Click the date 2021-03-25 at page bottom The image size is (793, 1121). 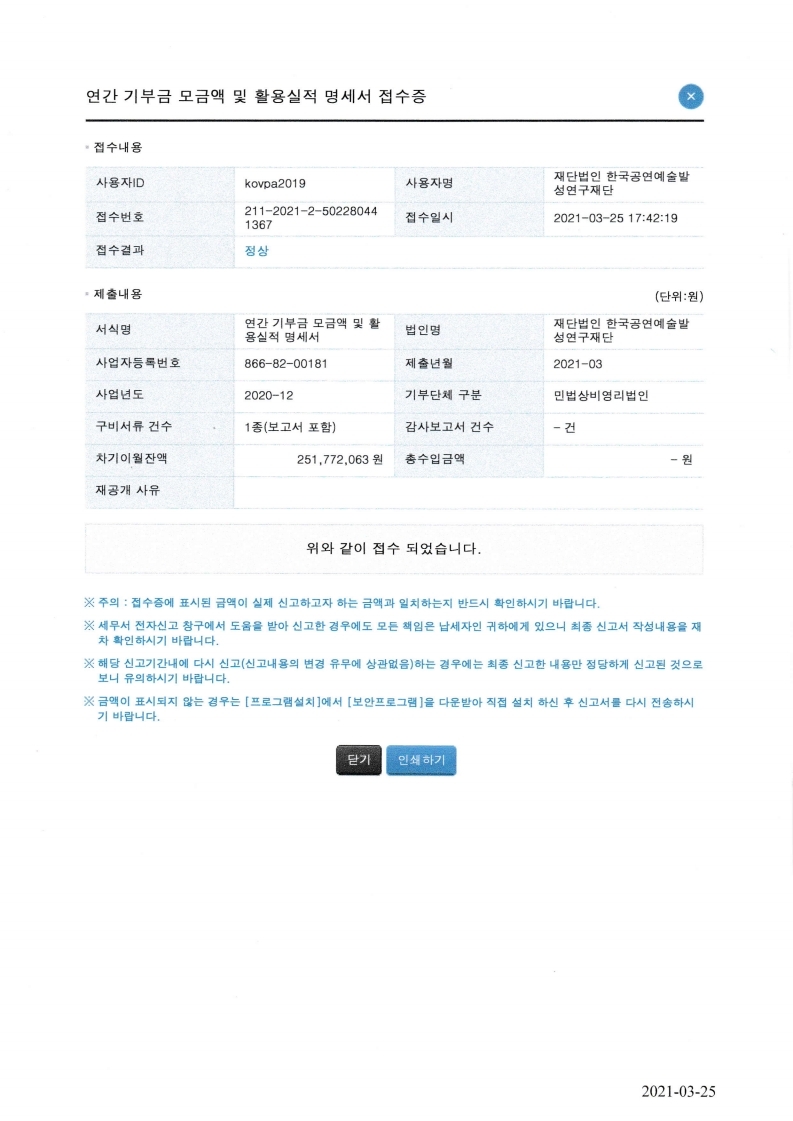pyautogui.click(x=678, y=1091)
